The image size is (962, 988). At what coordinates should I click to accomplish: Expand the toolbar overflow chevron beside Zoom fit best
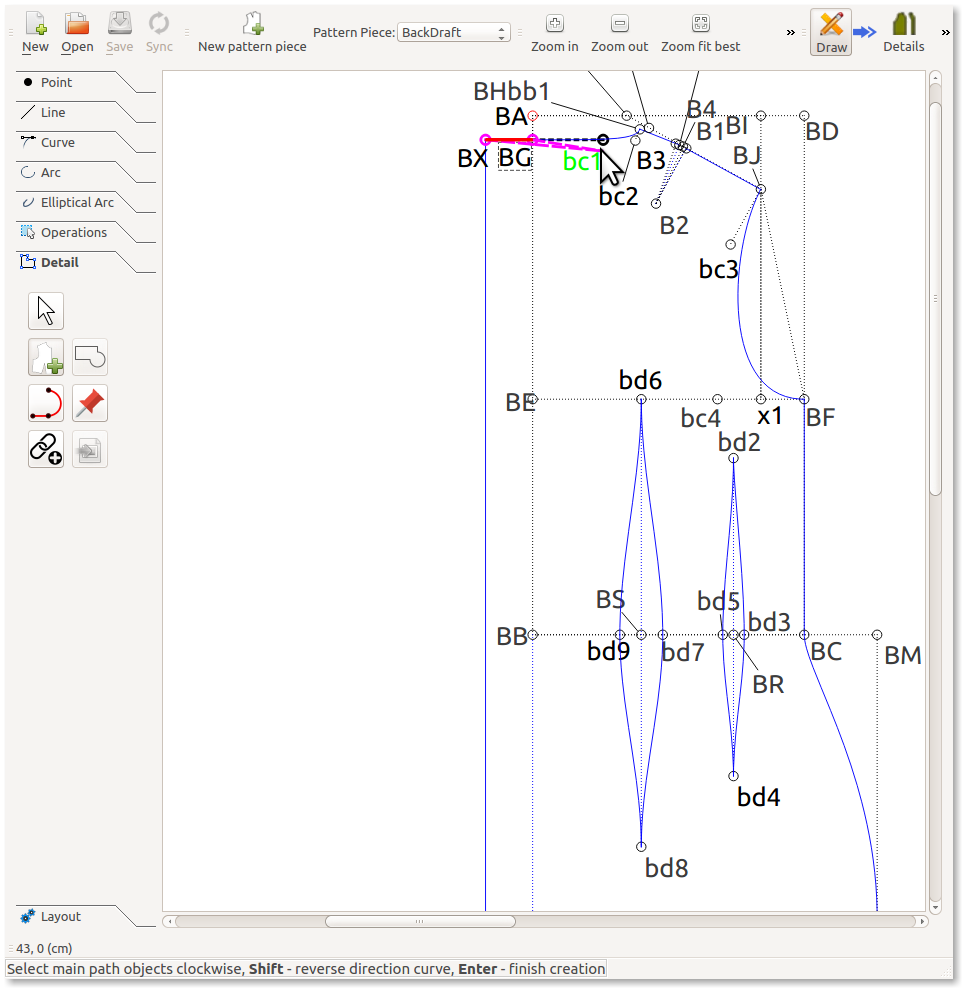click(791, 33)
